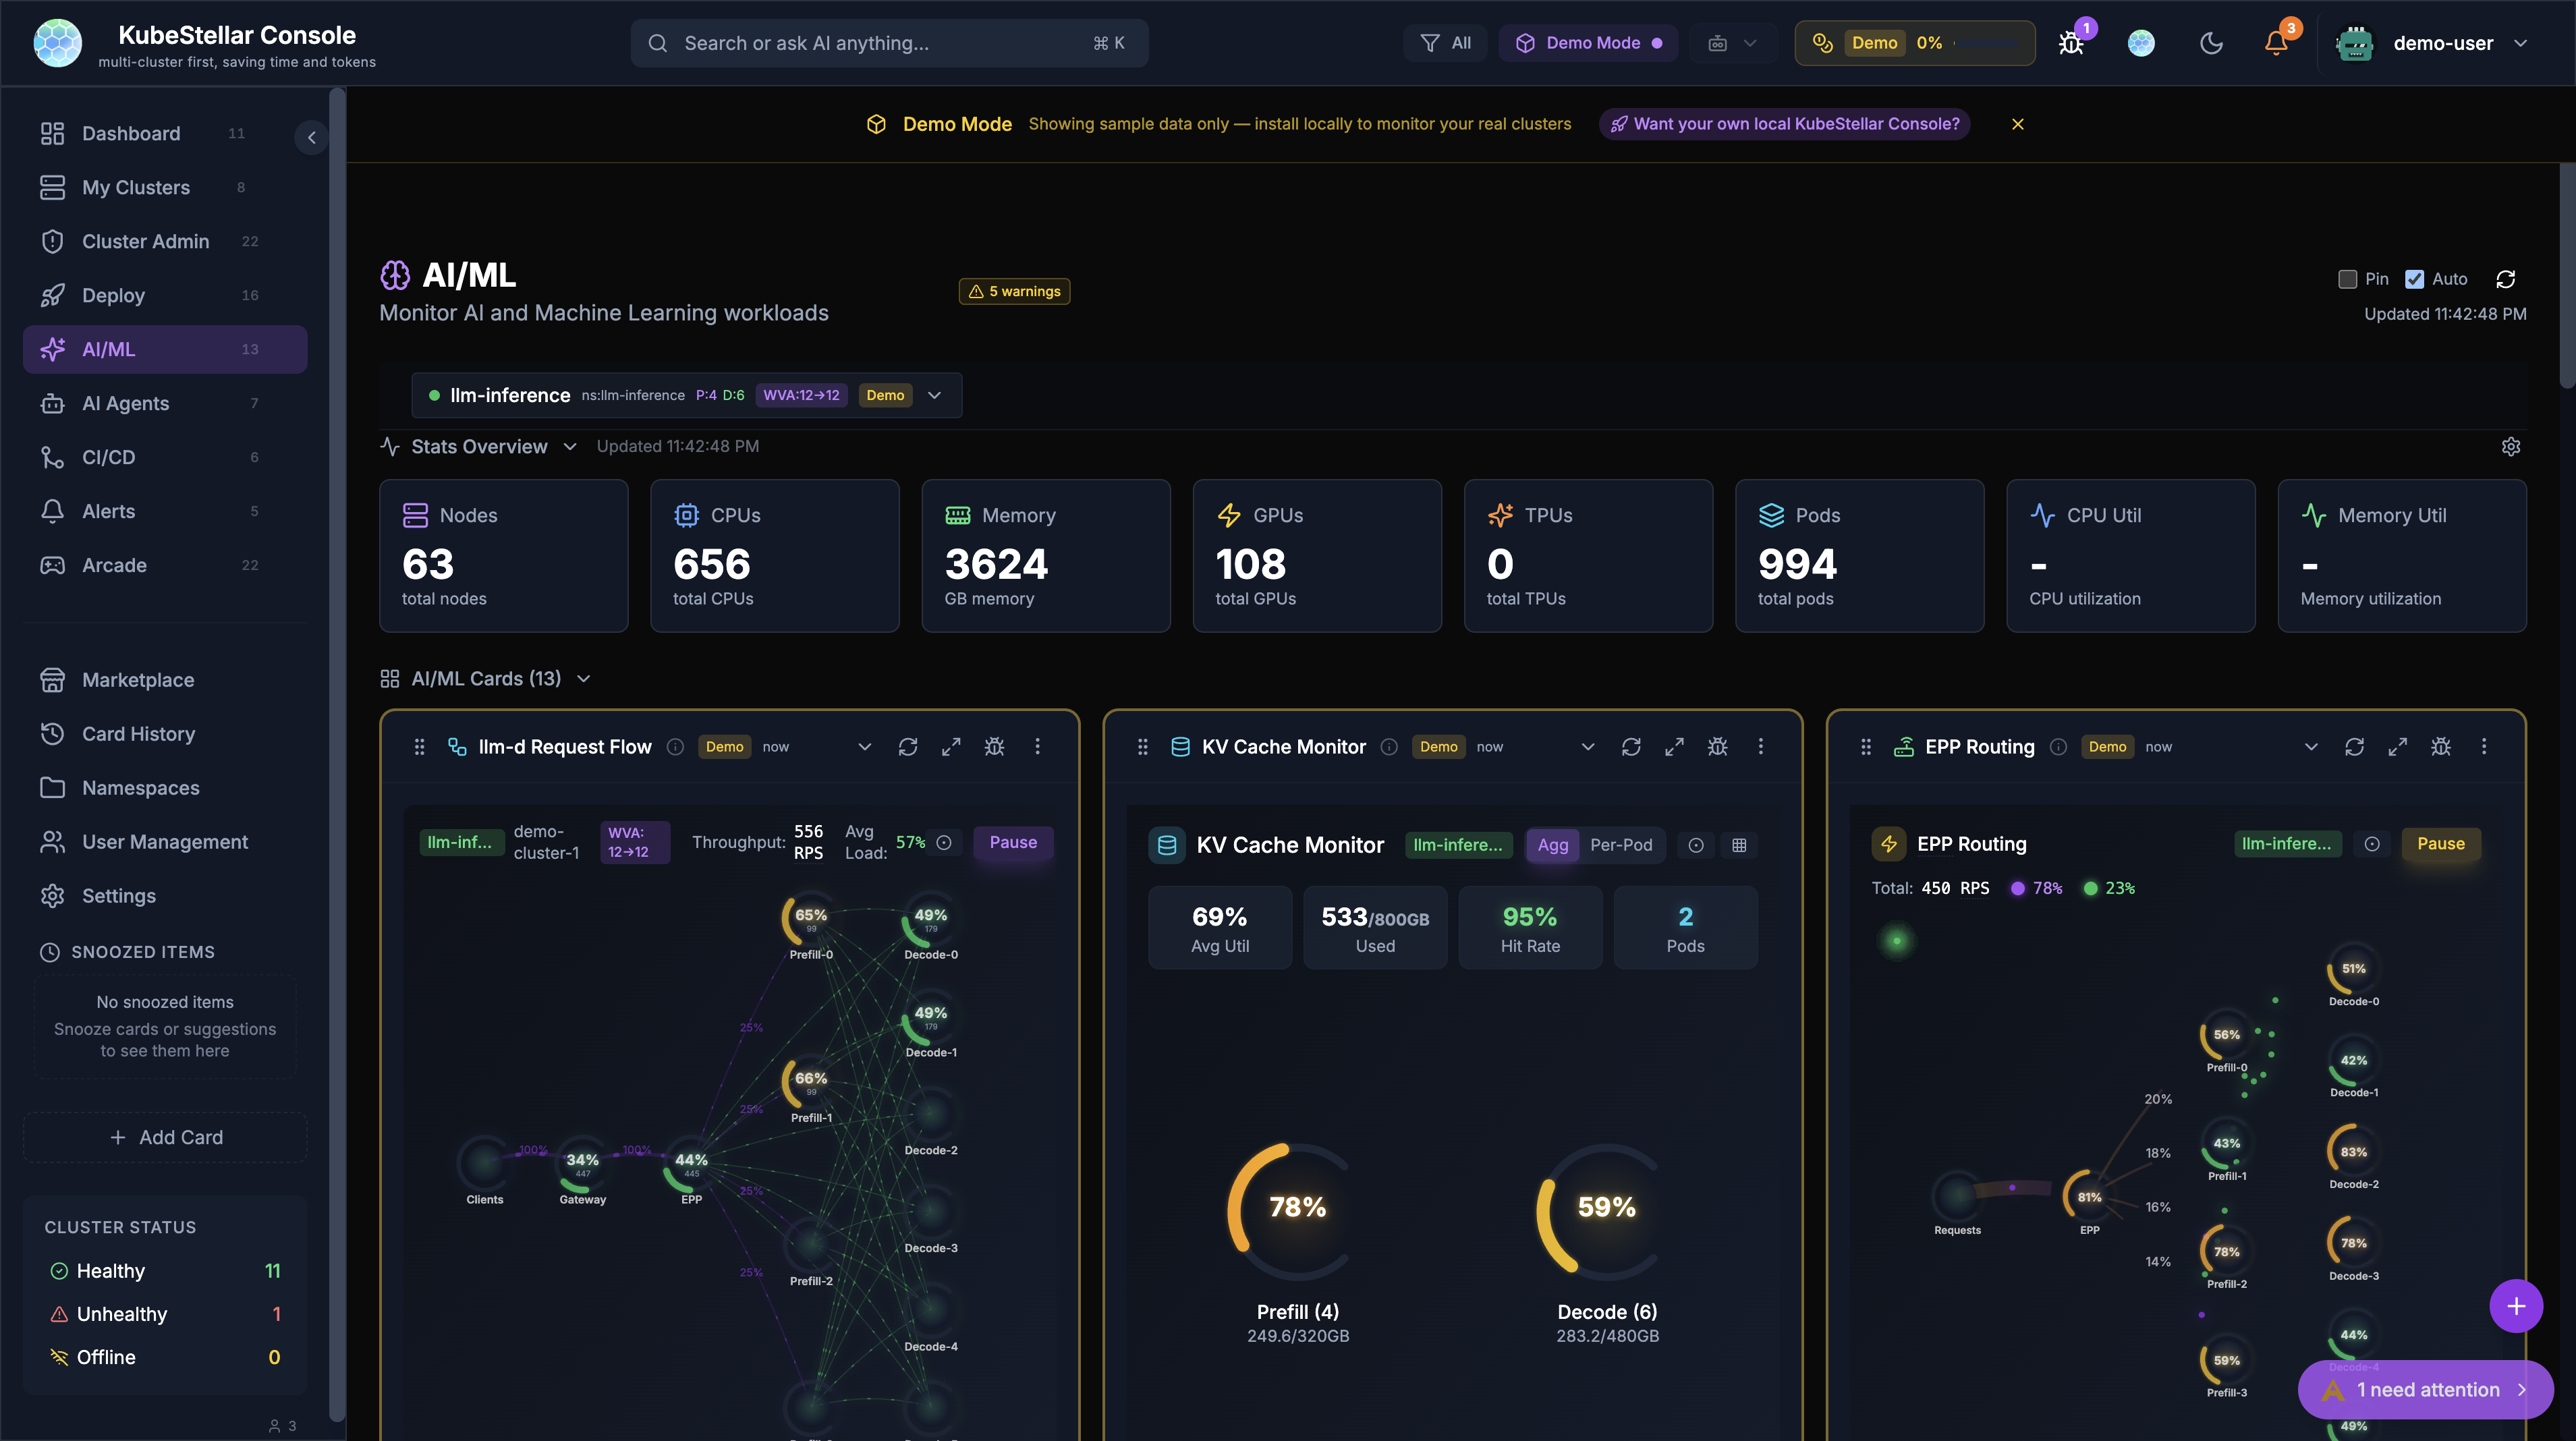Navigate to AI Agents in the sidebar

click(x=125, y=403)
